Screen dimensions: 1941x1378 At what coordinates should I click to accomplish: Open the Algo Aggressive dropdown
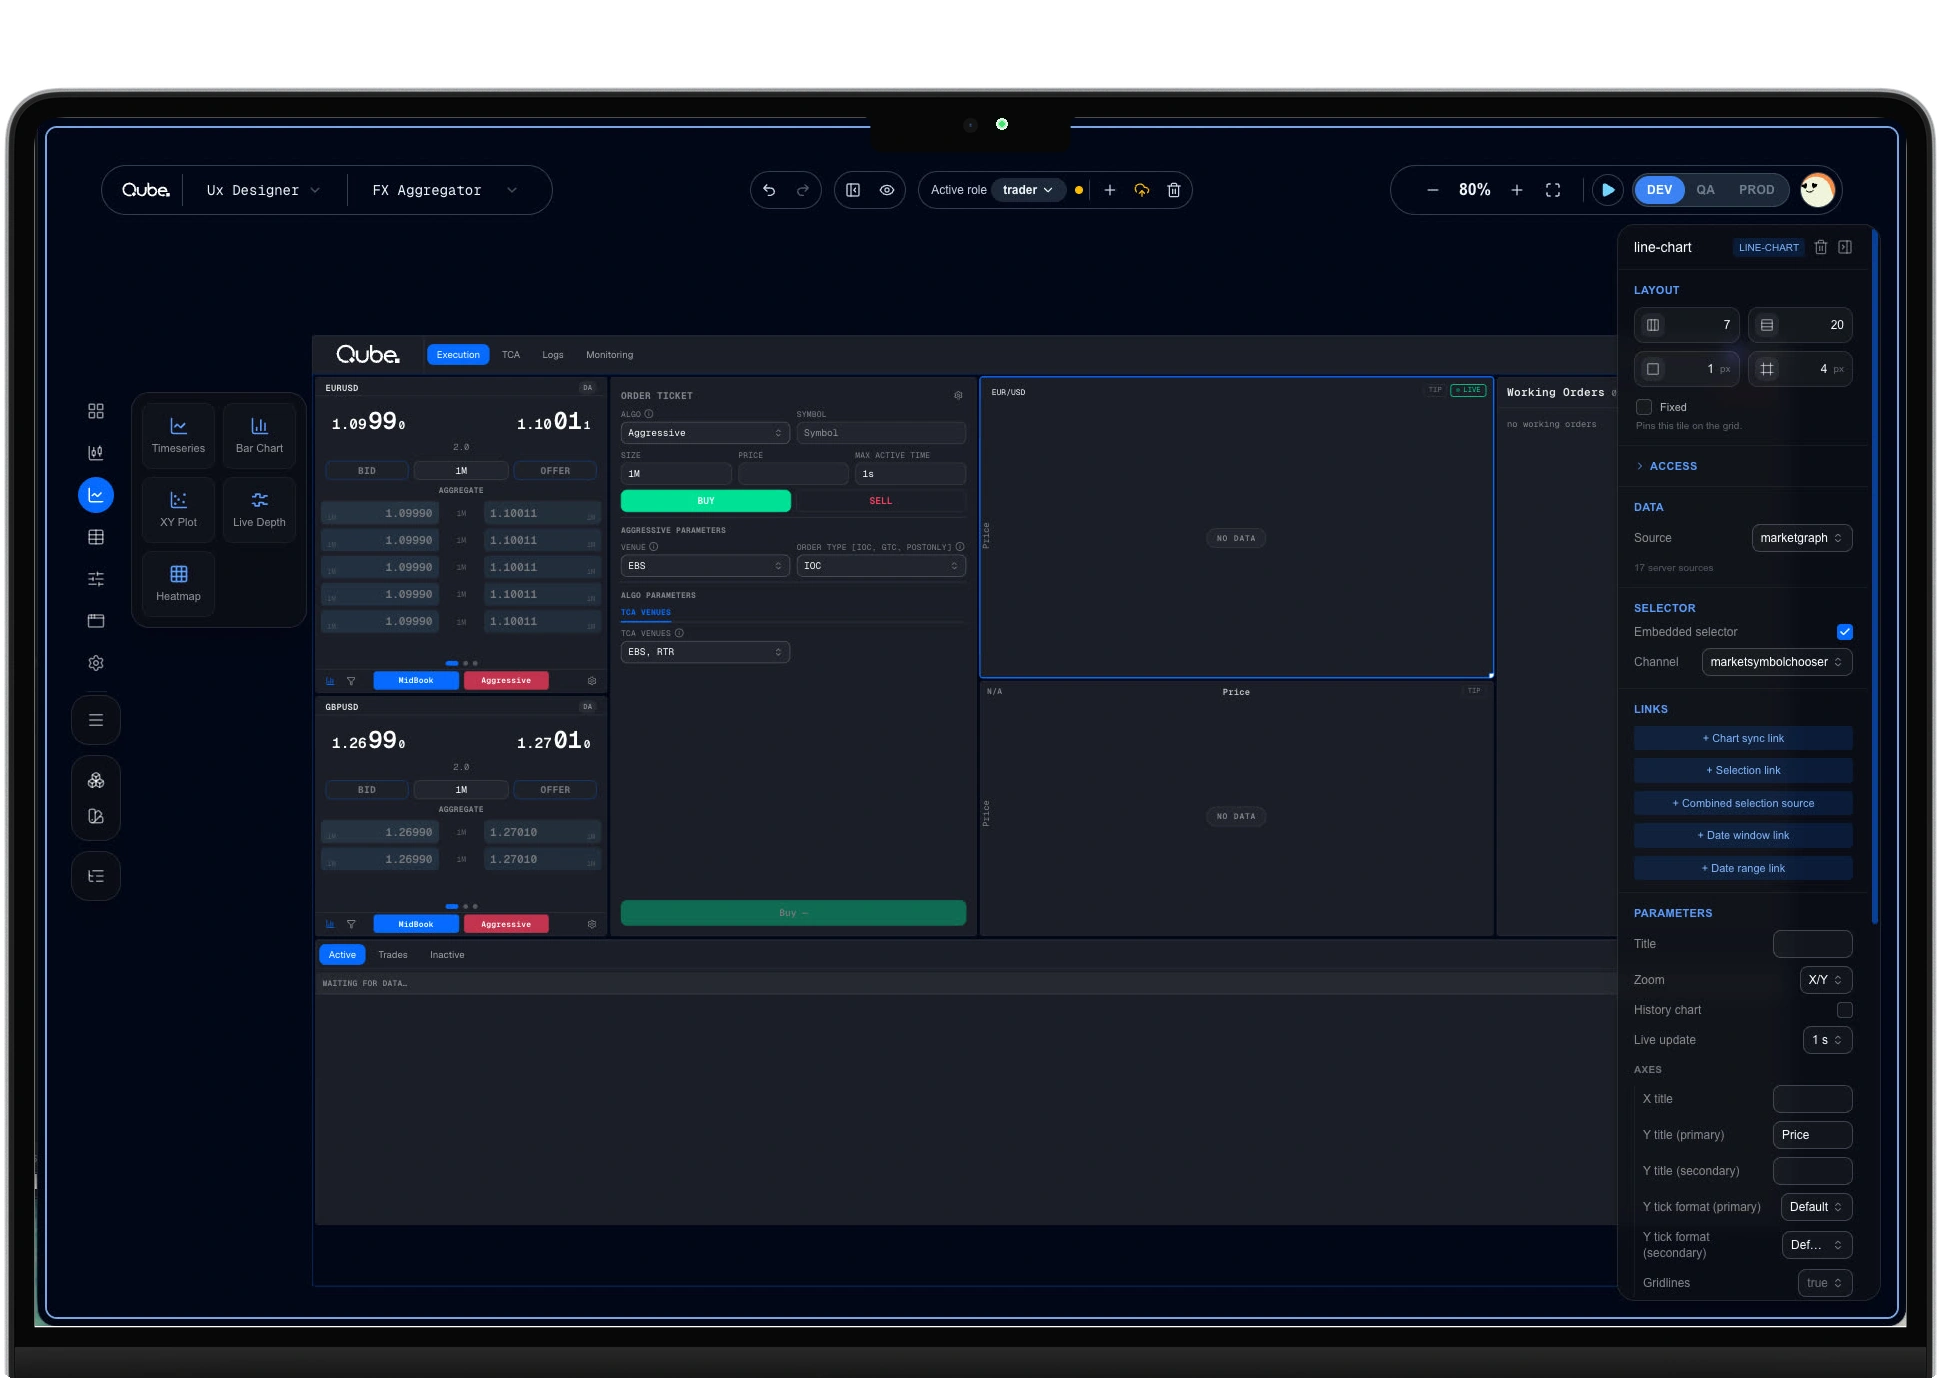(705, 433)
